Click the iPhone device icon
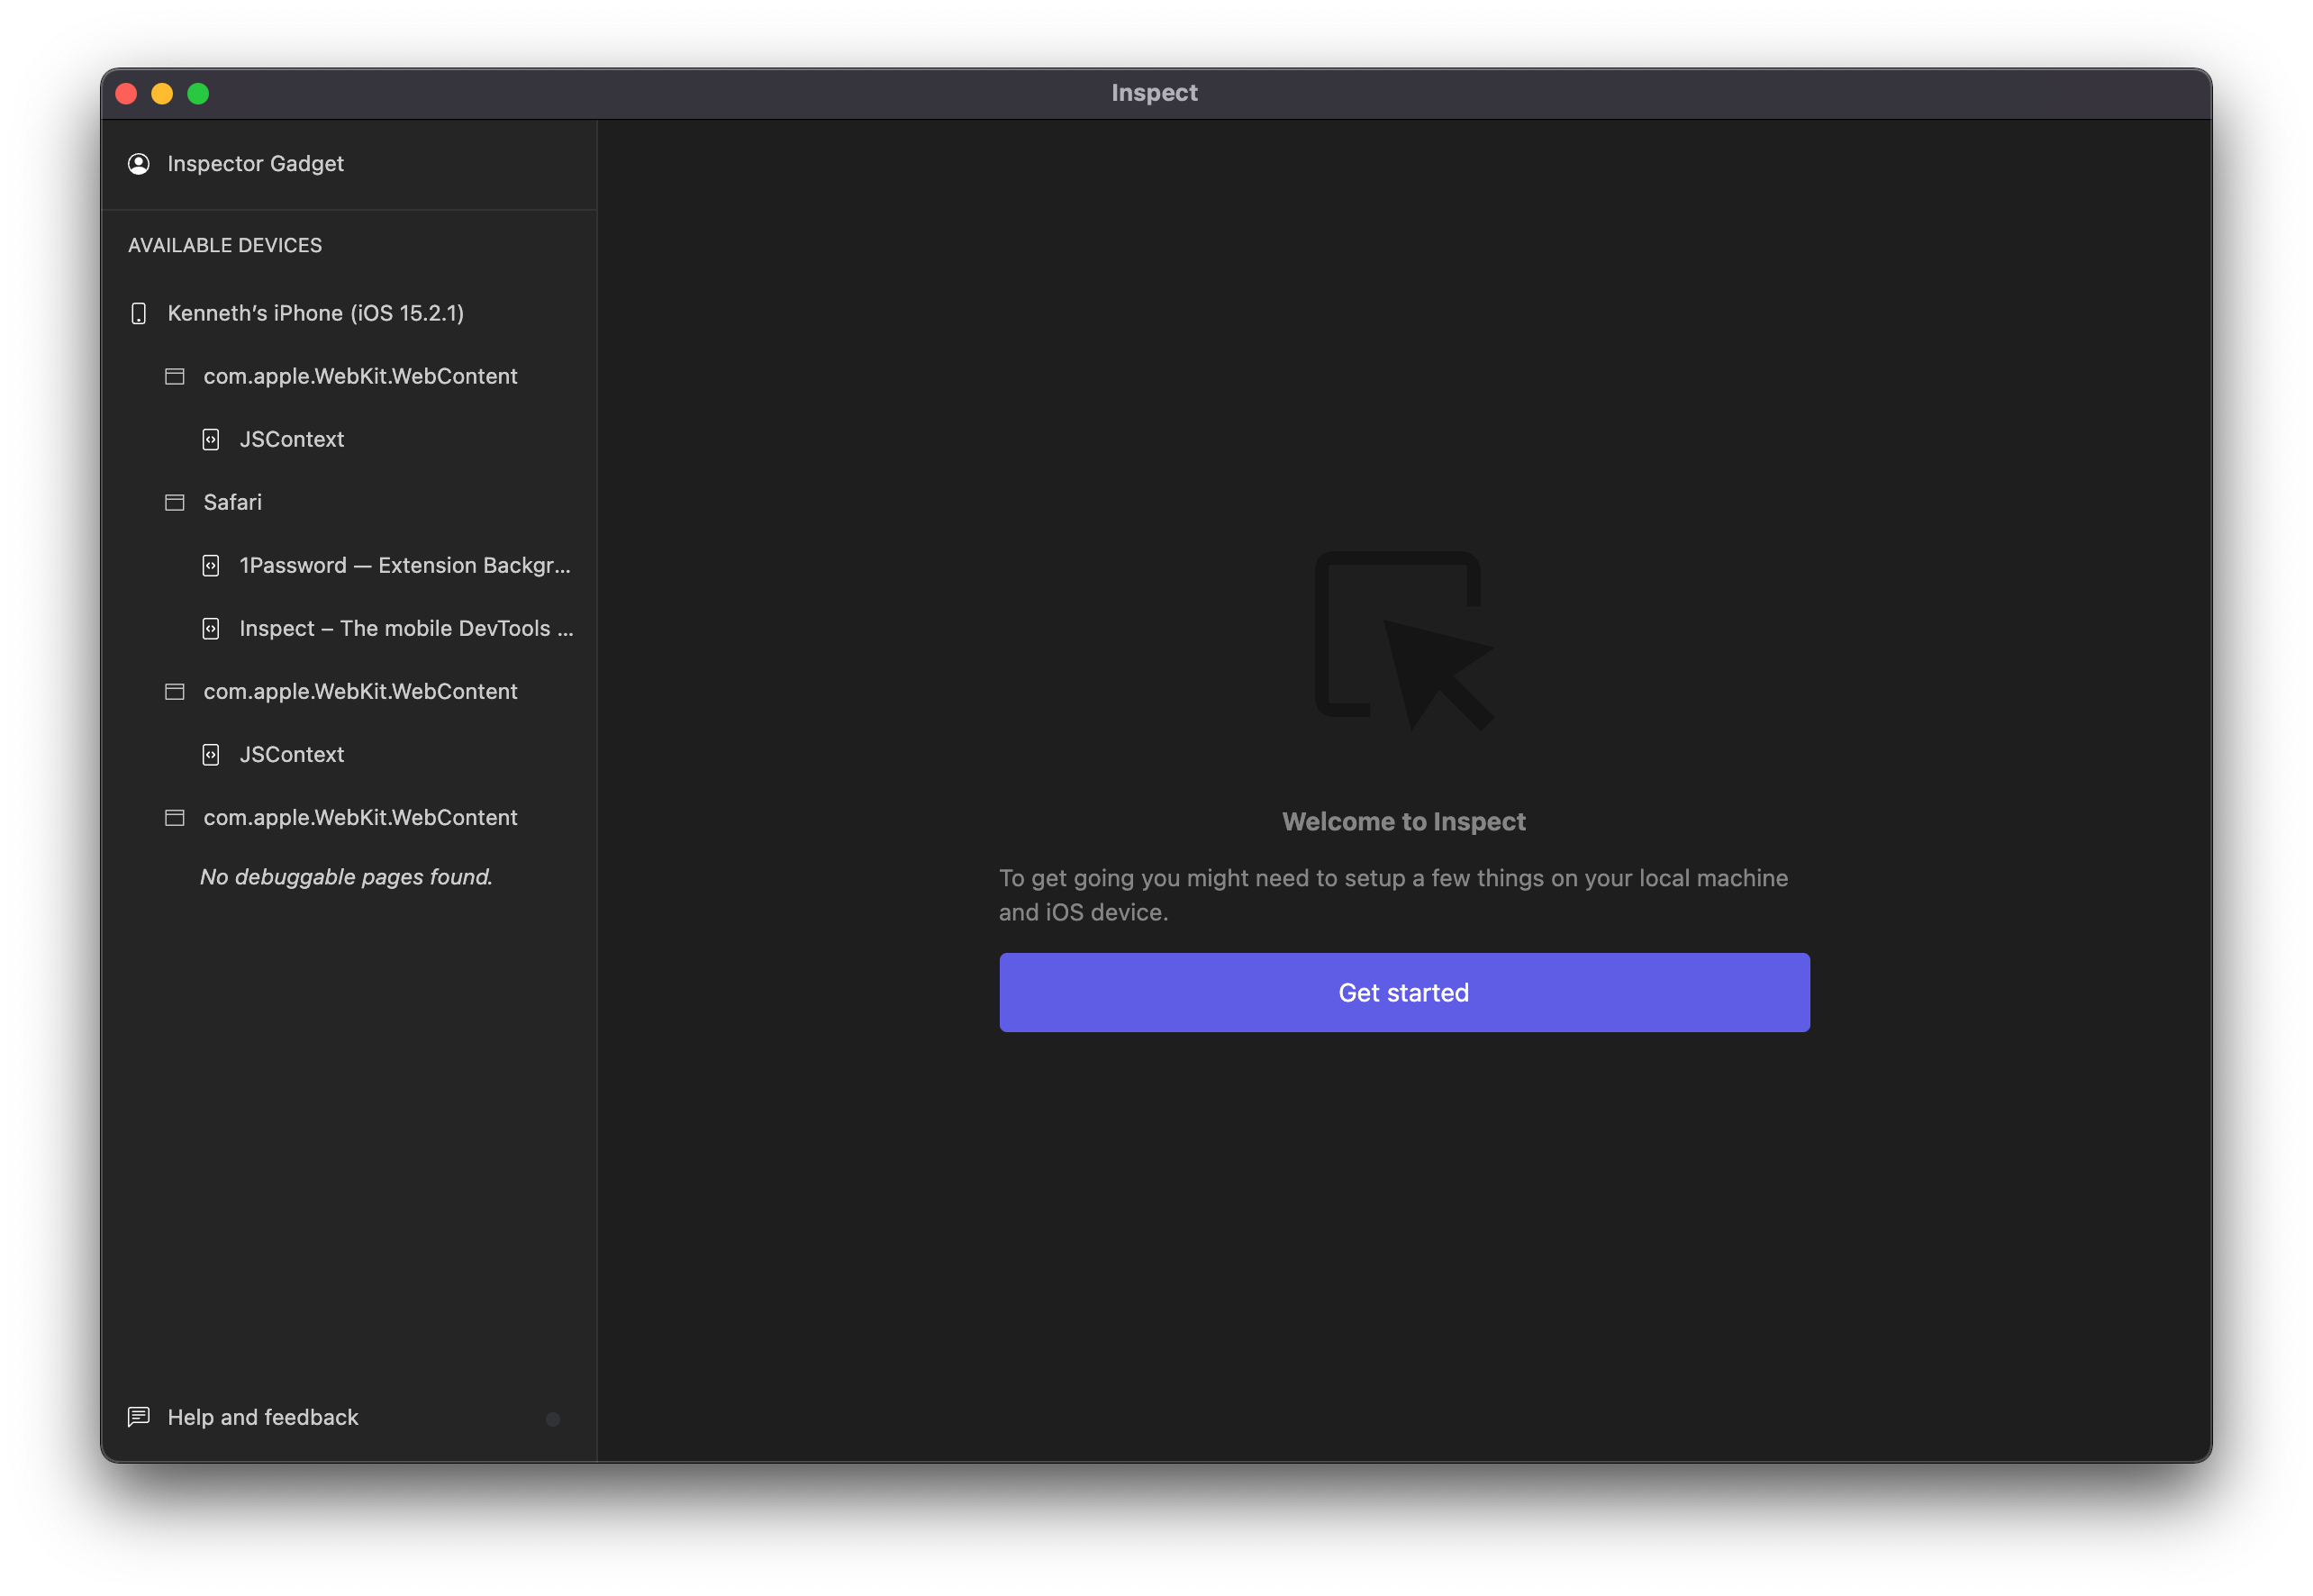The height and width of the screenshot is (1596, 2313). [x=139, y=314]
